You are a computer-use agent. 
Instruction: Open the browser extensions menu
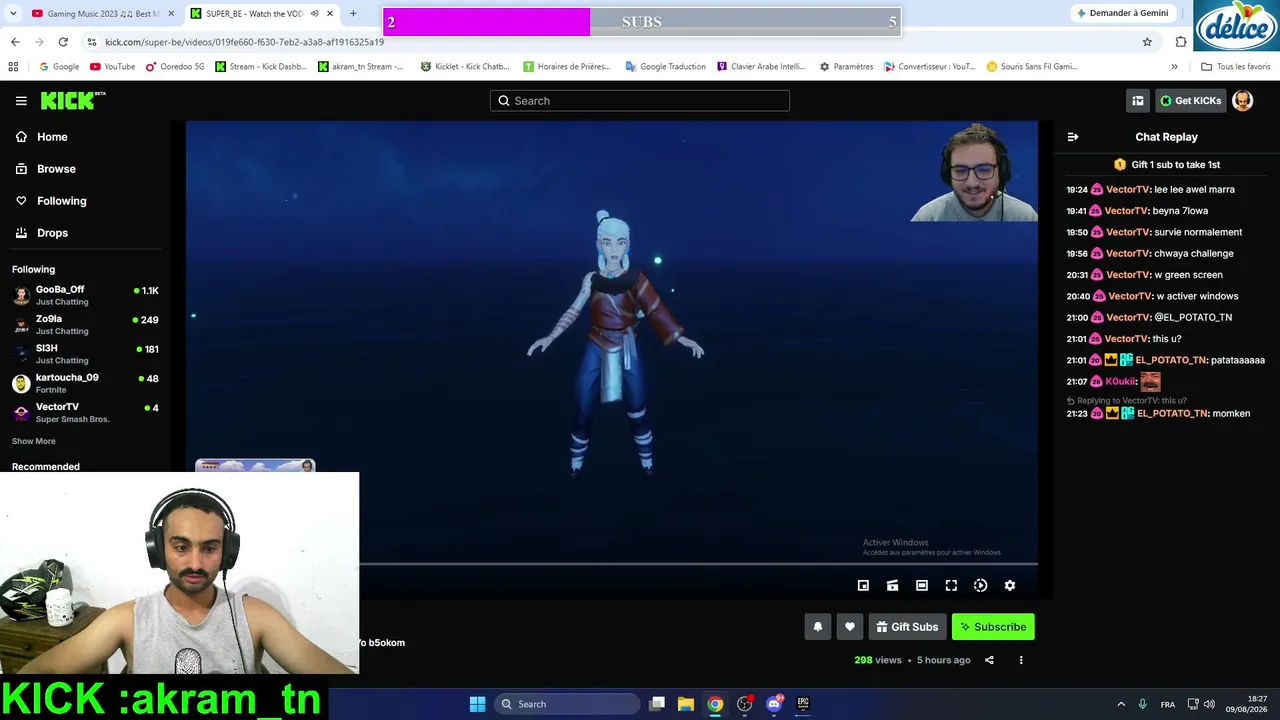(1181, 42)
